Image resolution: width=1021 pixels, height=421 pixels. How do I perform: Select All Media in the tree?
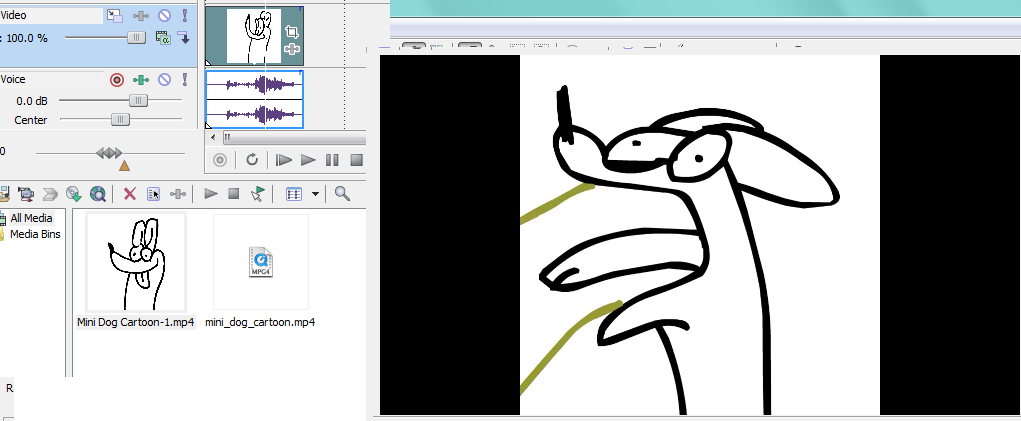click(x=30, y=218)
